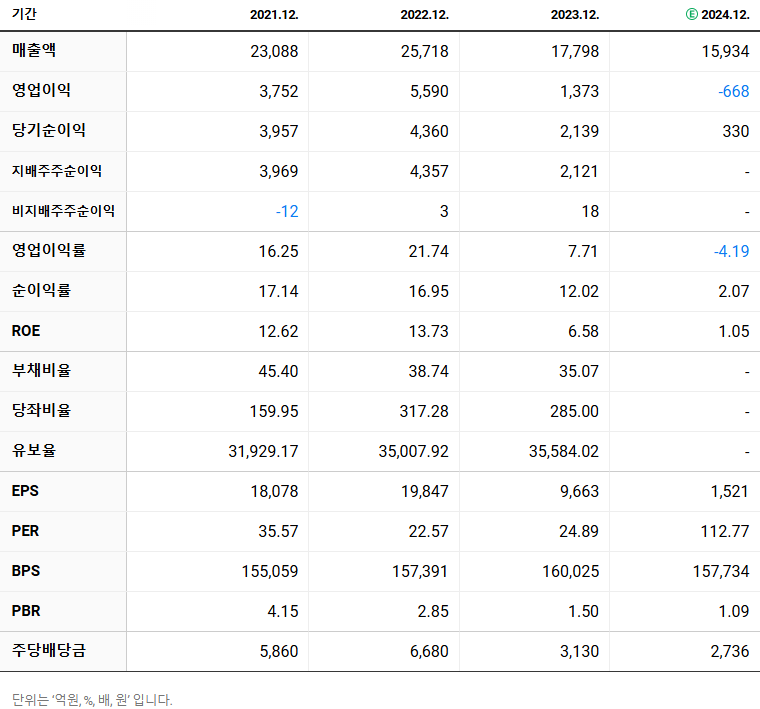Viewport: 760px width, 709px height.
Task: Click the ROE value 1.05
Action: click(x=734, y=331)
